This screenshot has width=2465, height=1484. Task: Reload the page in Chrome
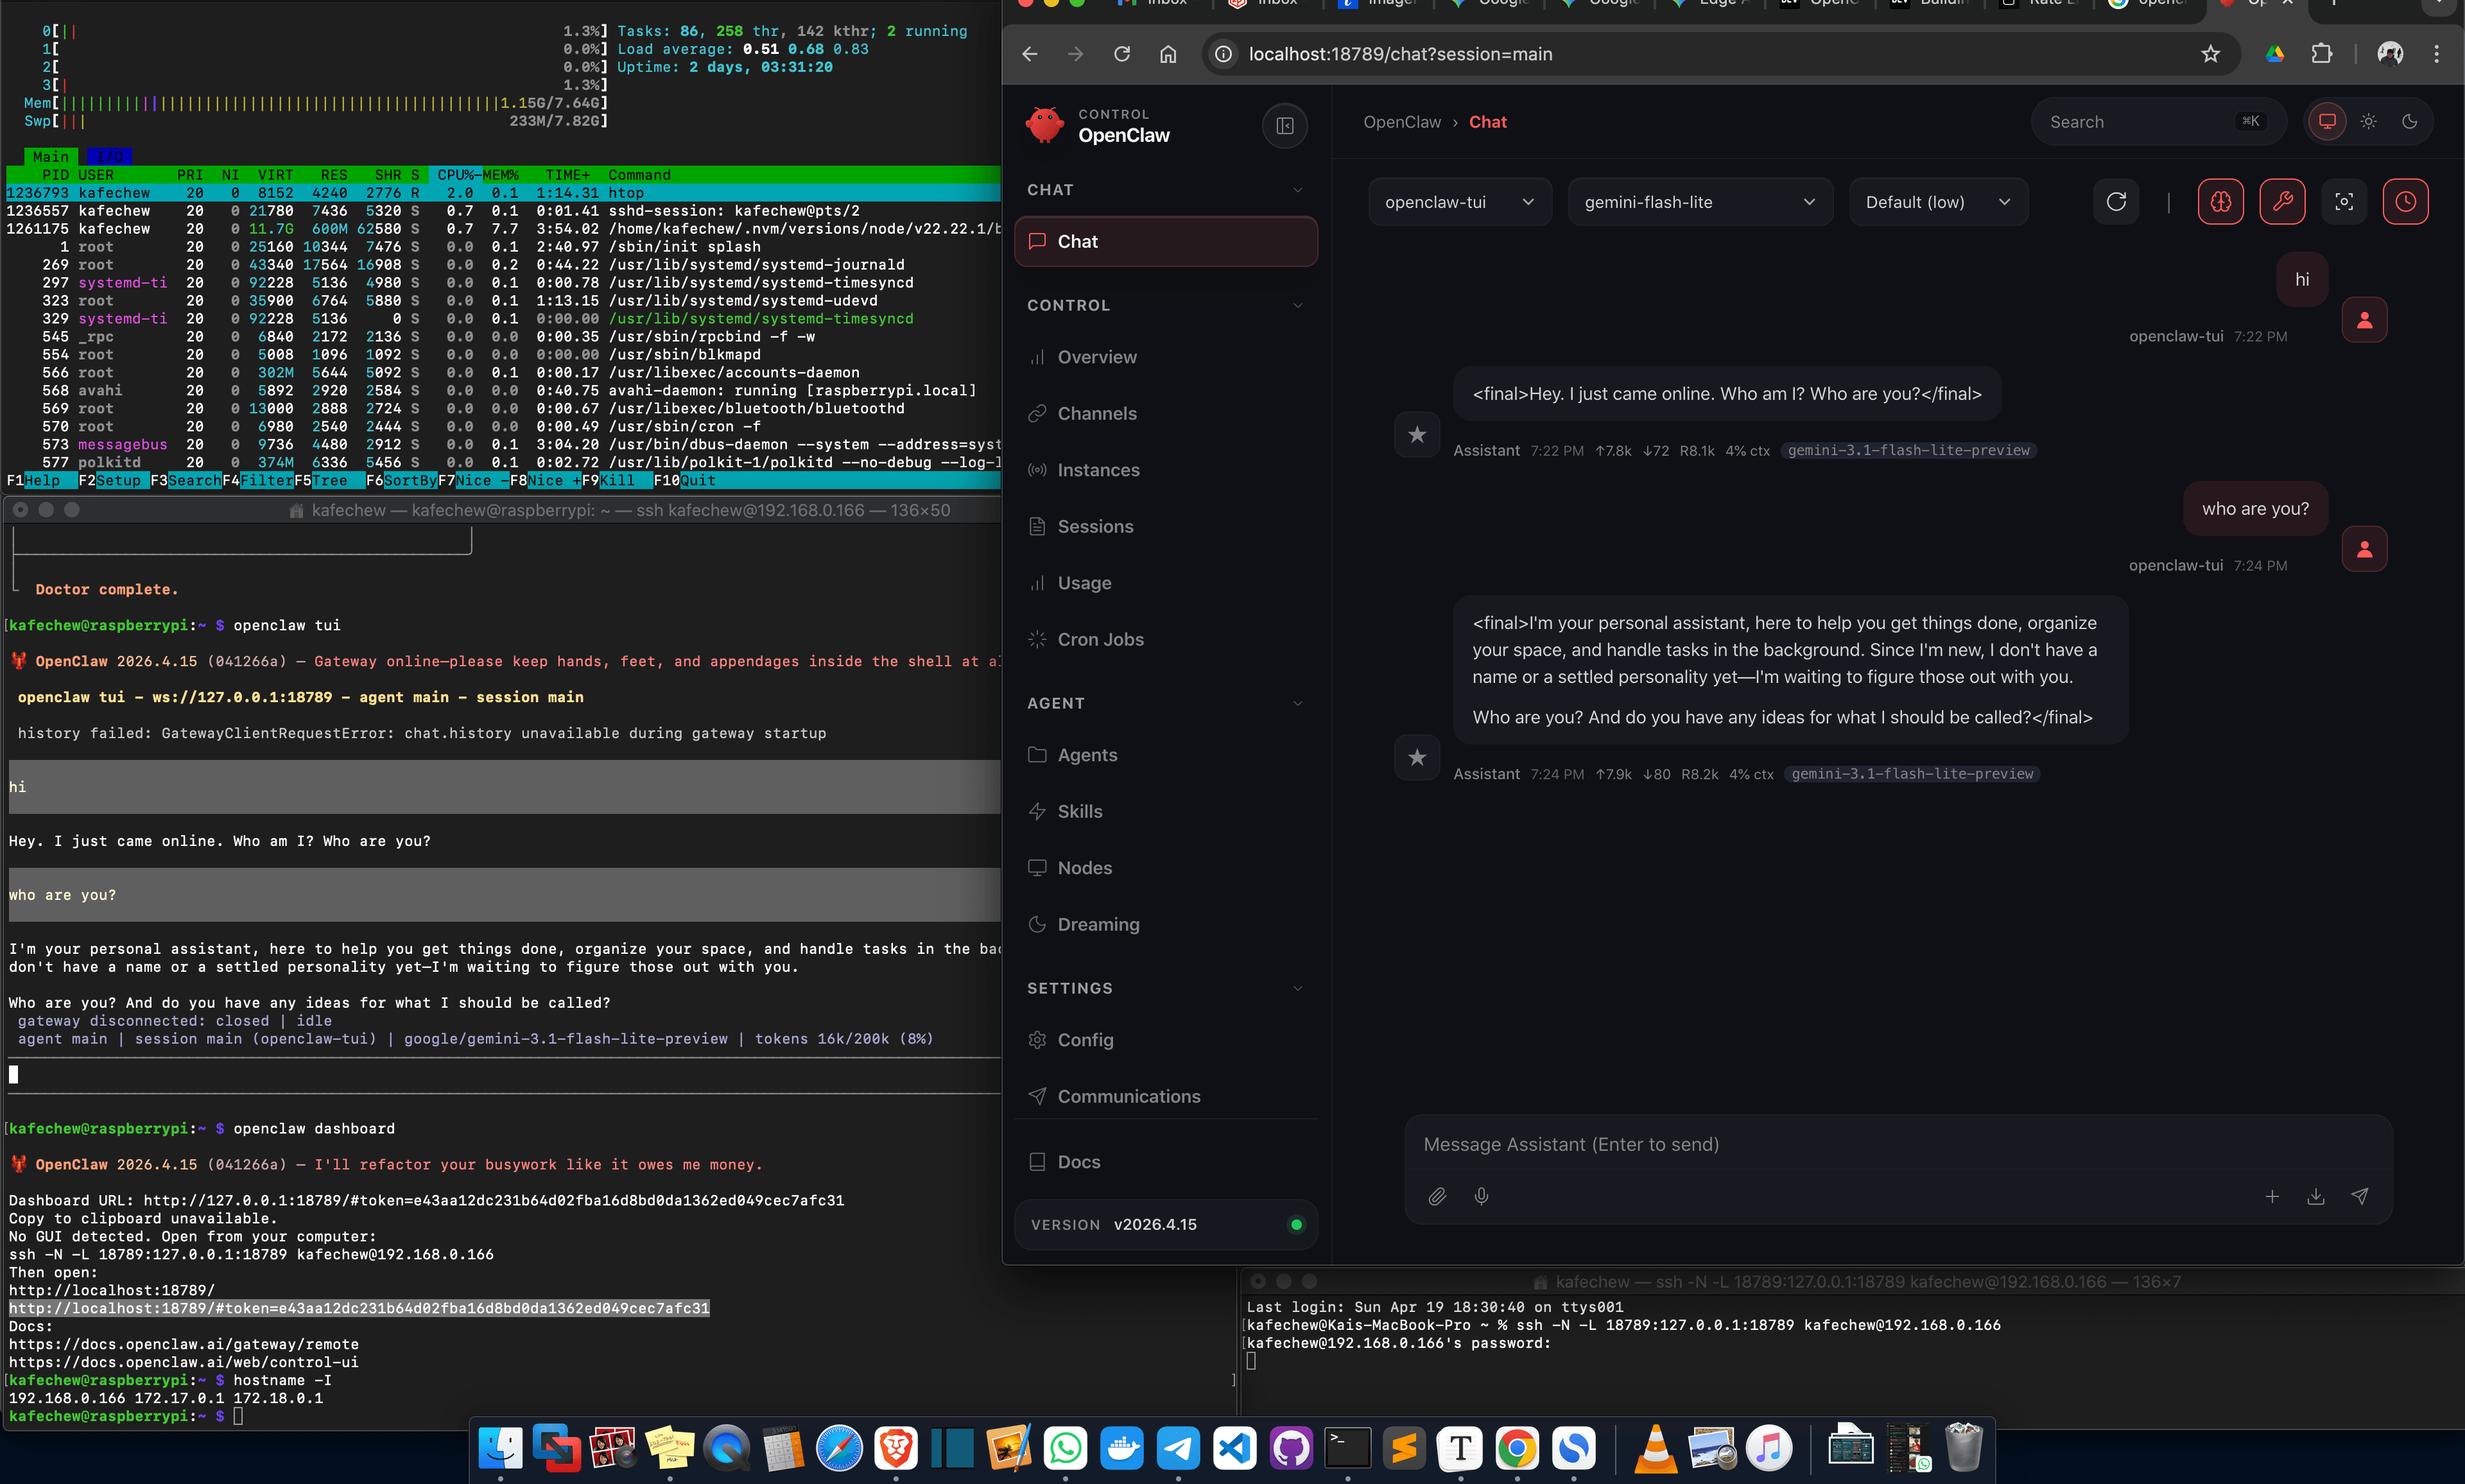click(x=1122, y=54)
